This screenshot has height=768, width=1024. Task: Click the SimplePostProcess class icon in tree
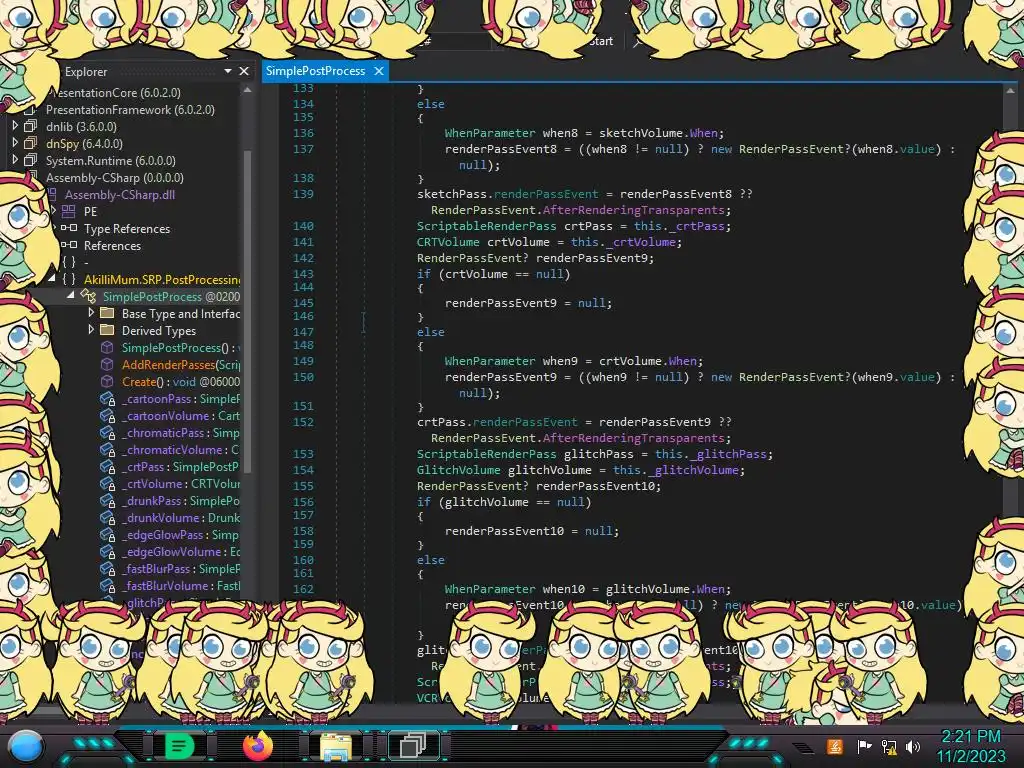click(88, 296)
